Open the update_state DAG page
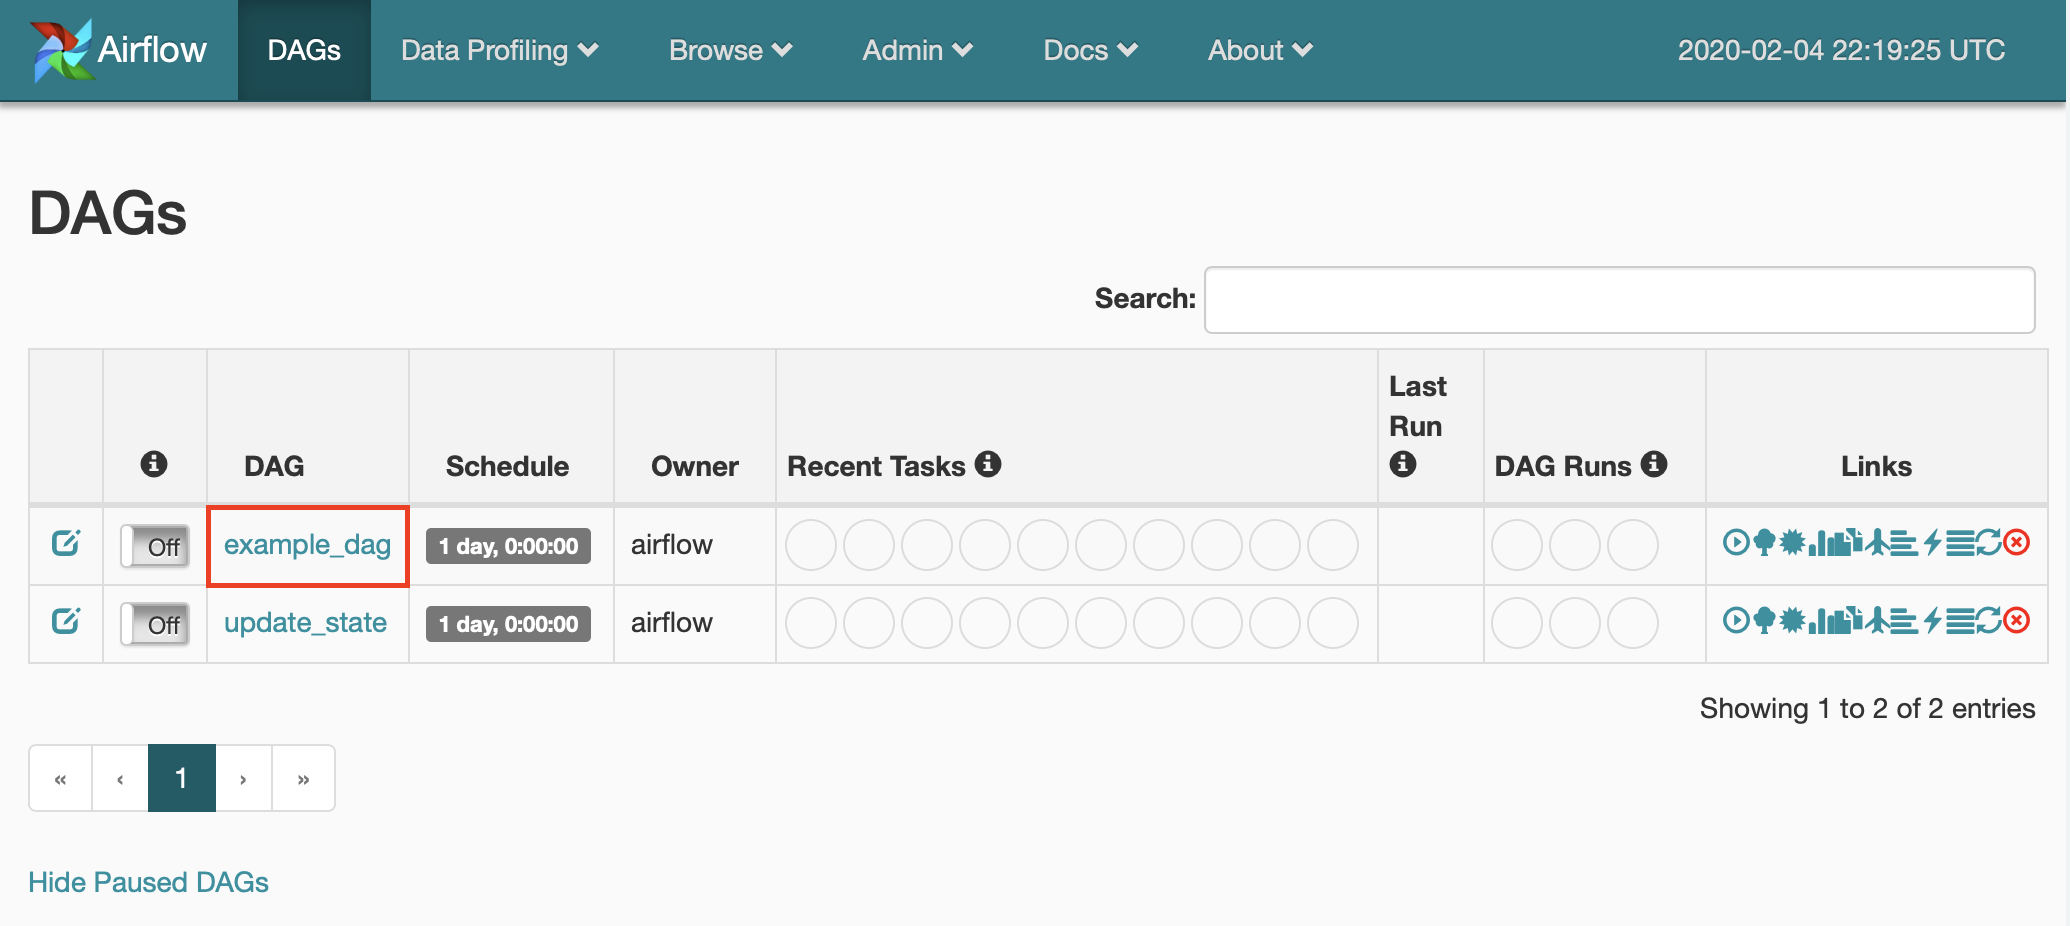The image size is (2070, 926). (x=305, y=623)
